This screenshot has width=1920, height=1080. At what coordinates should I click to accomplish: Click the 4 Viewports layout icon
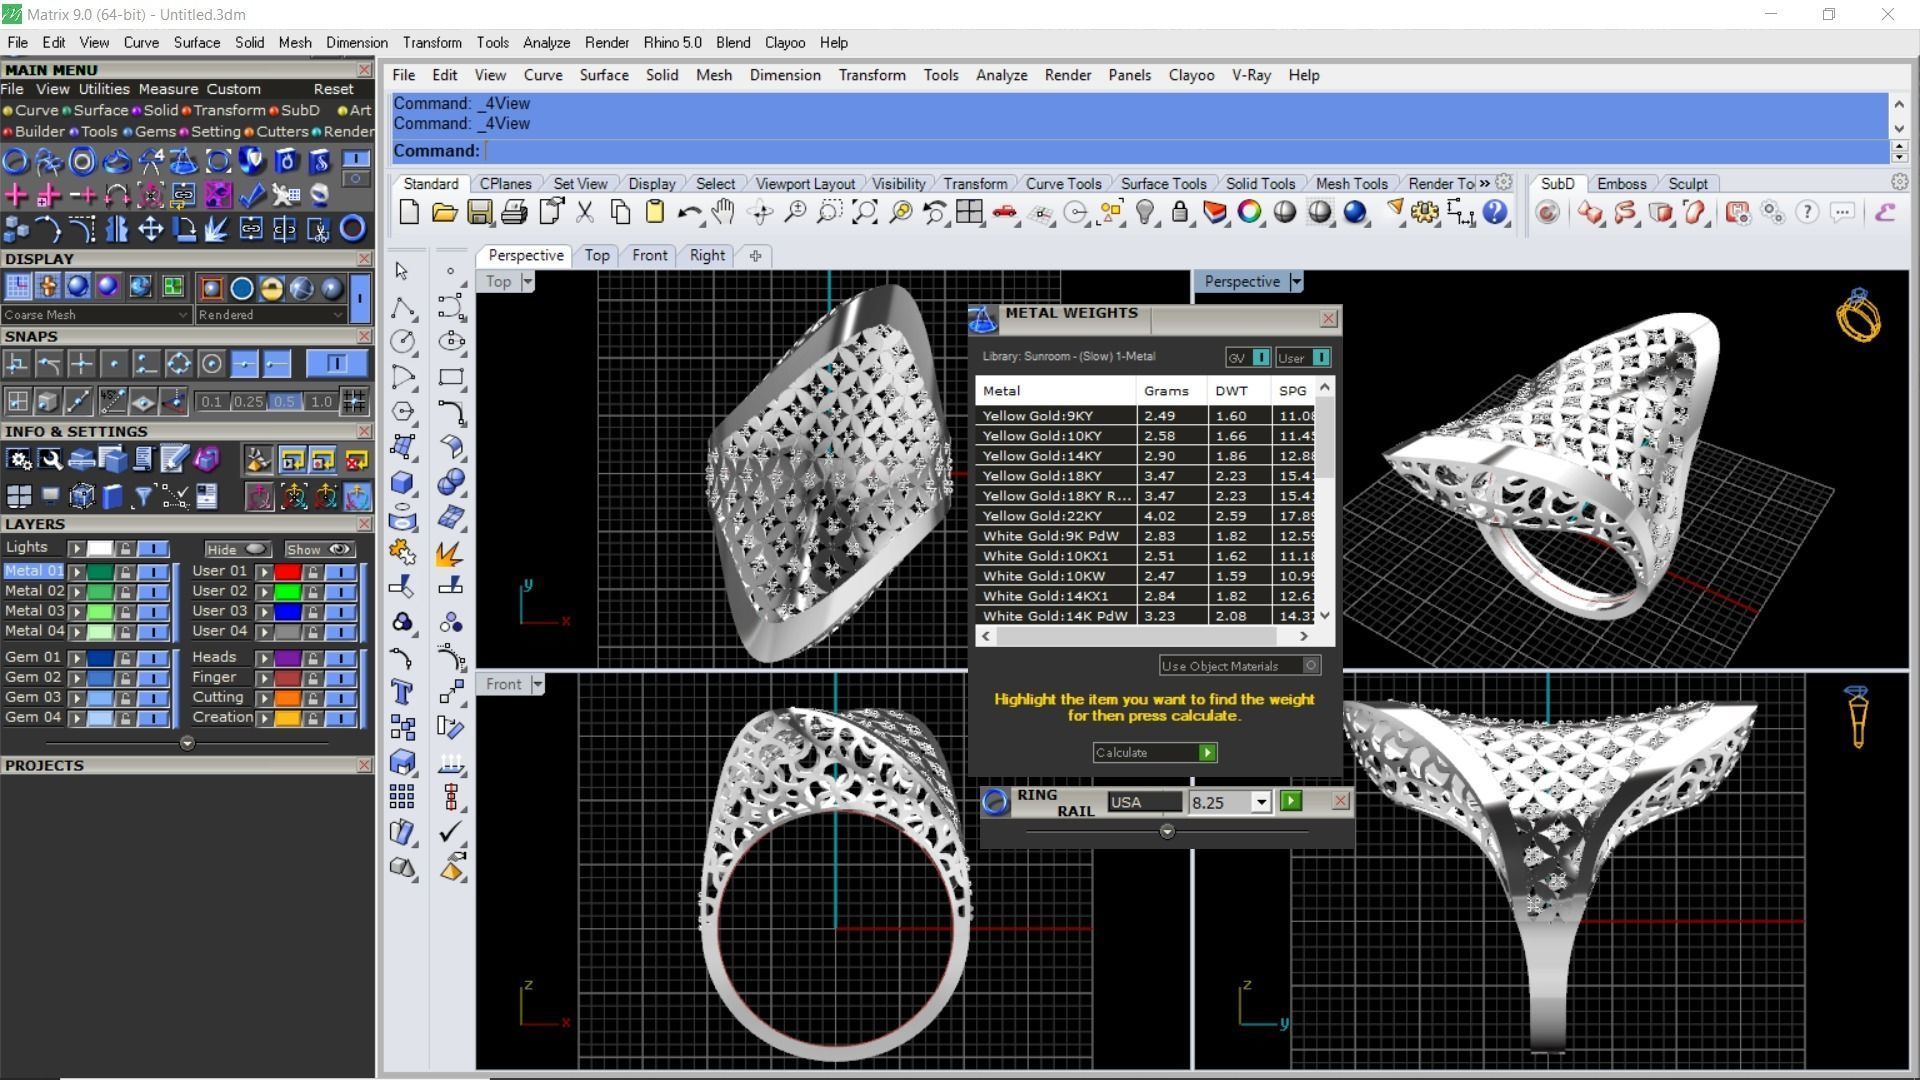[x=969, y=212]
